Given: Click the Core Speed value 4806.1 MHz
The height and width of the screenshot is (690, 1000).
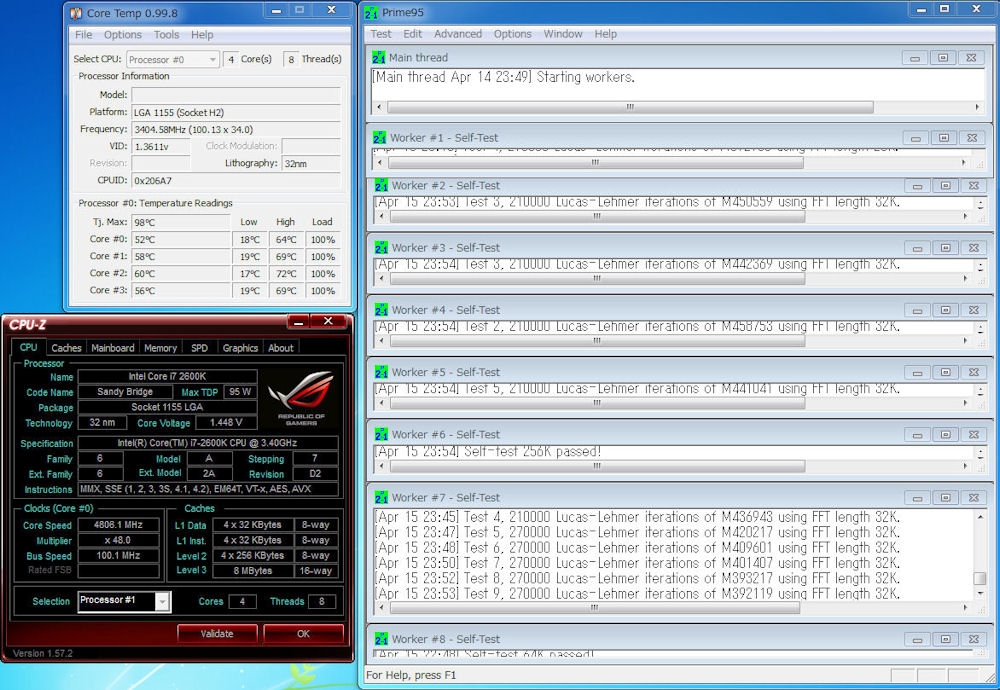Looking at the screenshot, I should click(118, 525).
